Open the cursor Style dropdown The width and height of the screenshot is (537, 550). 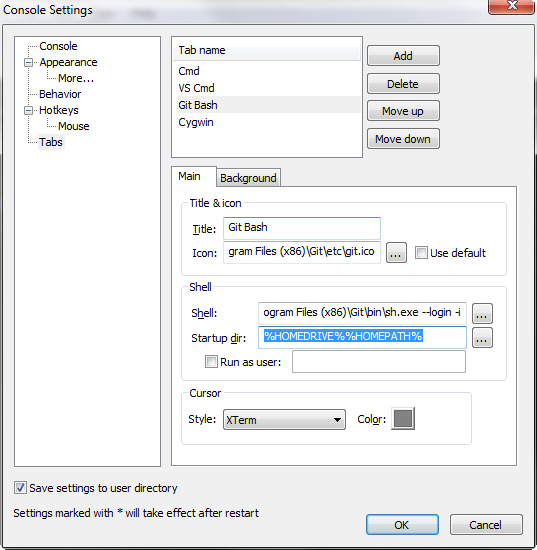click(x=284, y=420)
